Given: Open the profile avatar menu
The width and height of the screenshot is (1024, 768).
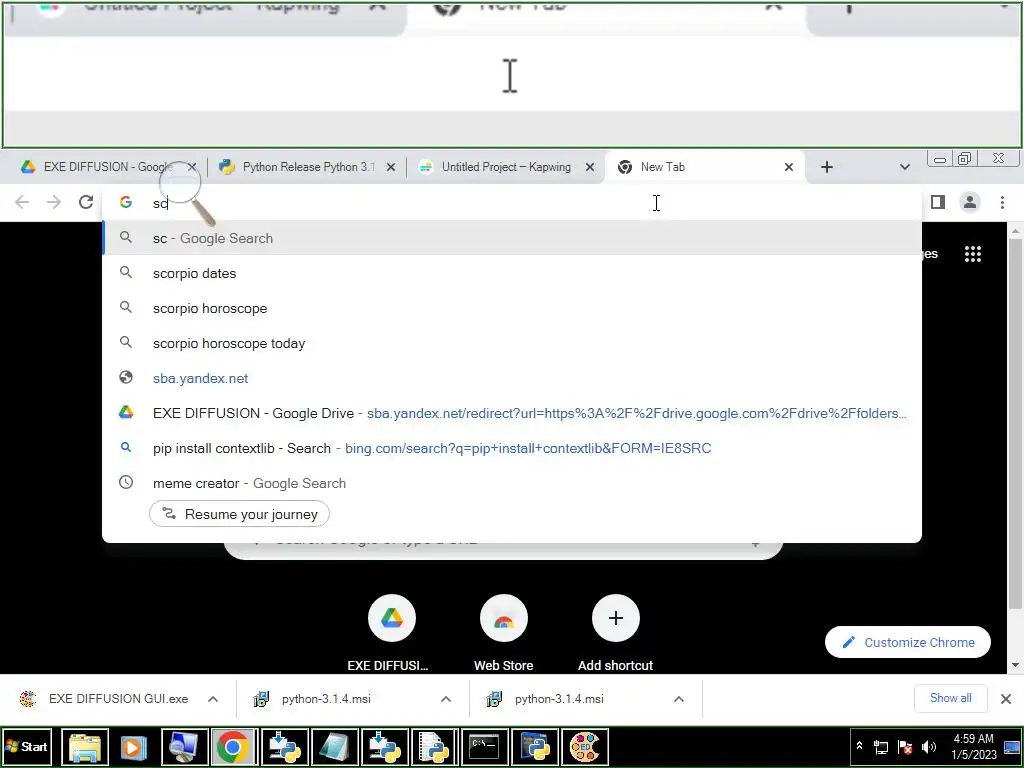Looking at the screenshot, I should coord(970,202).
